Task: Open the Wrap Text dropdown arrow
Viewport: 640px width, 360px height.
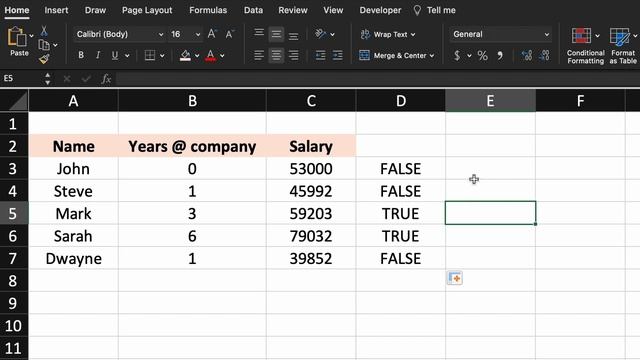Action: tap(413, 34)
